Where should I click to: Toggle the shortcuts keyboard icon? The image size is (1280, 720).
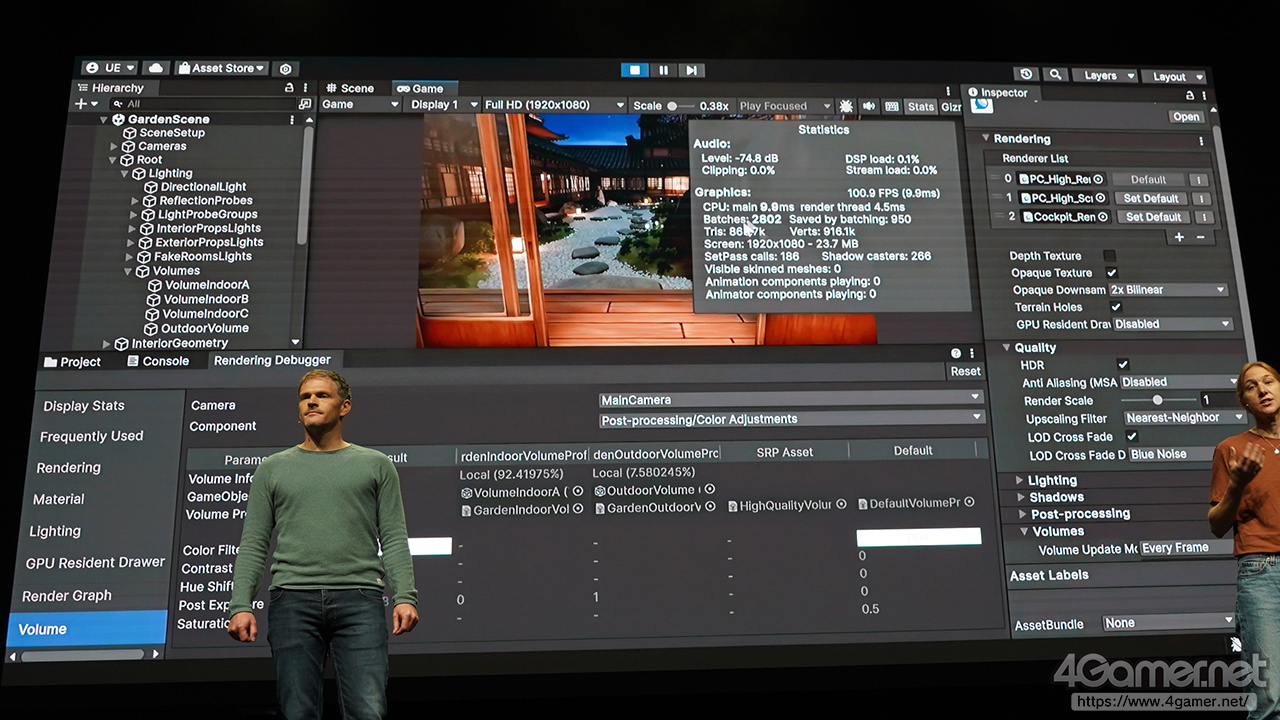[x=892, y=106]
